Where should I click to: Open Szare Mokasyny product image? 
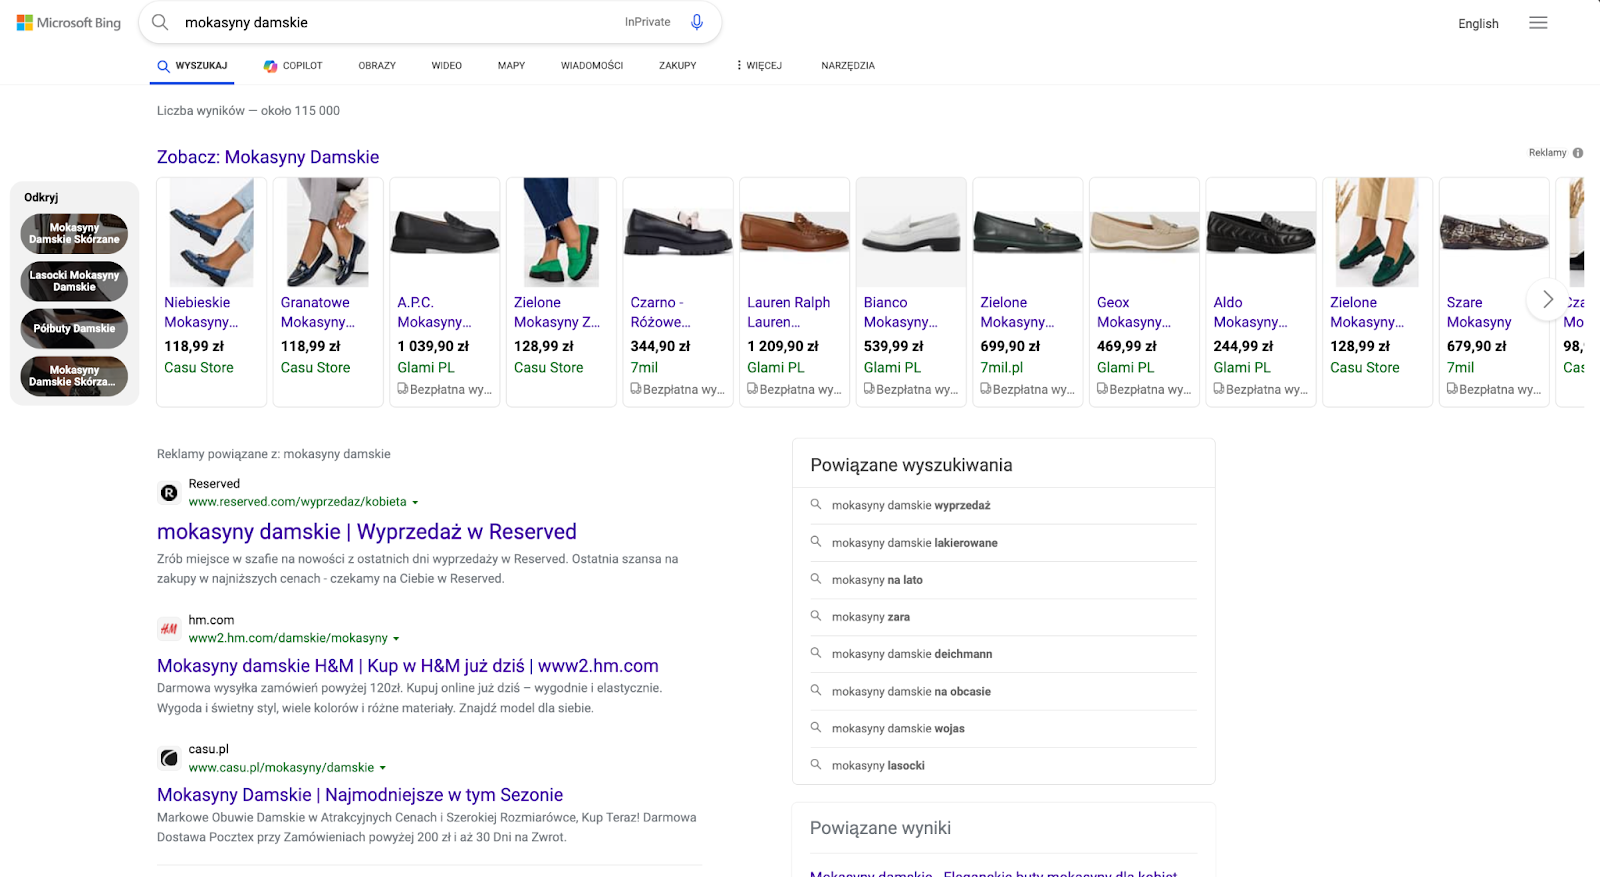[x=1494, y=233]
